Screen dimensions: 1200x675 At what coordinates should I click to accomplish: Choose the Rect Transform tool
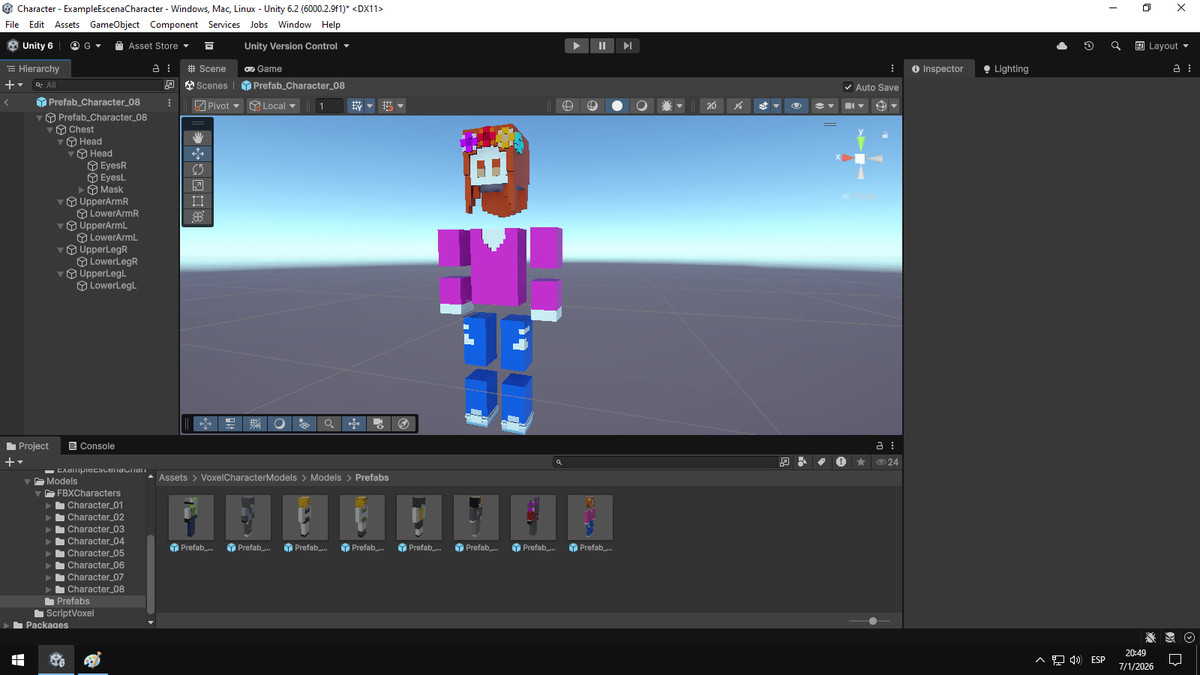[197, 201]
